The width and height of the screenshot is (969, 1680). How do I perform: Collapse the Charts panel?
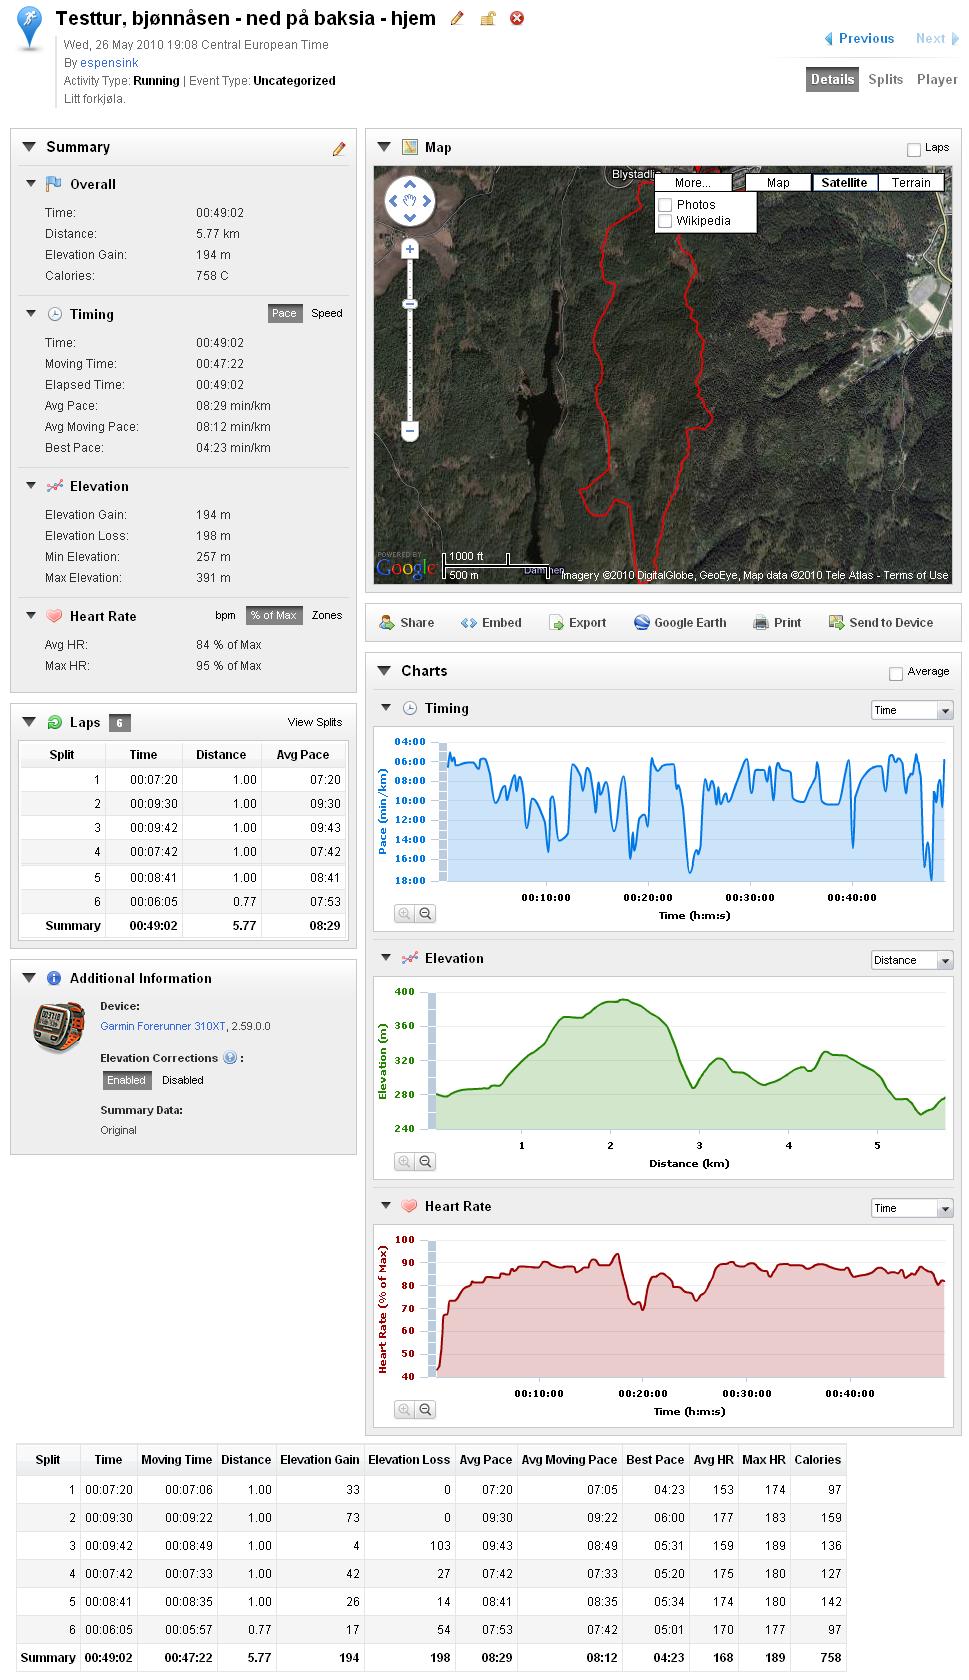384,671
